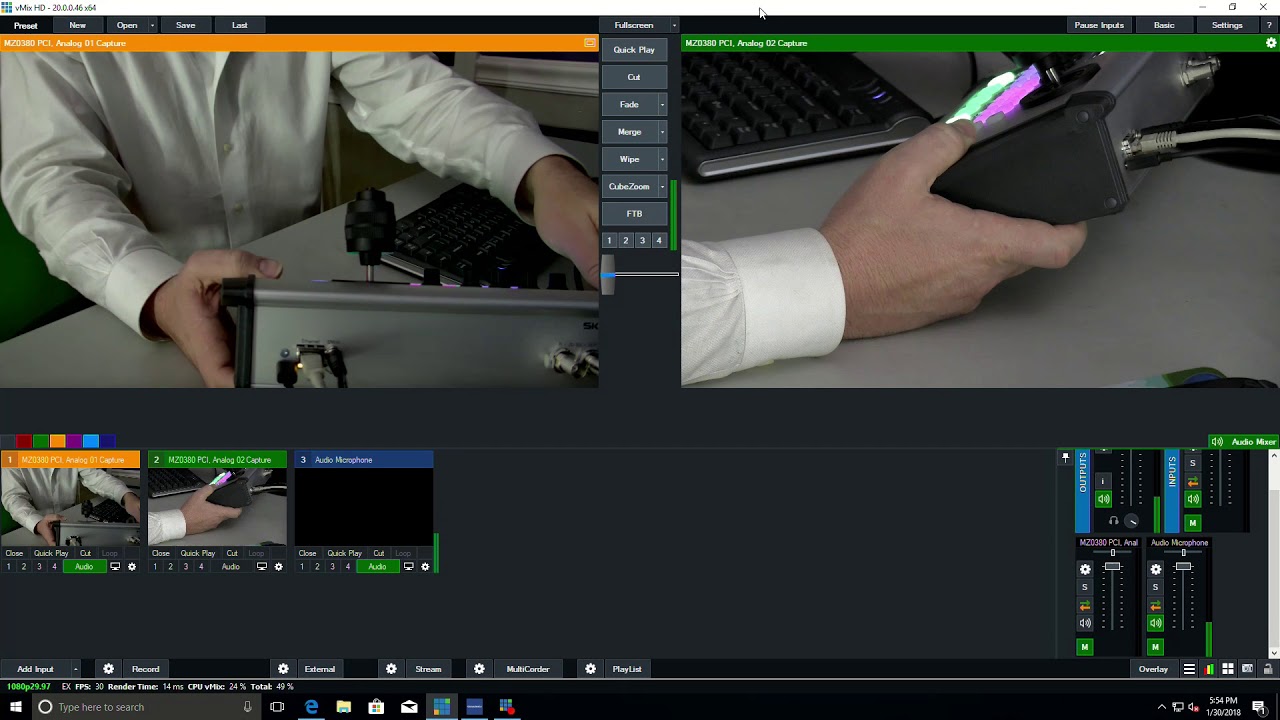The image size is (1280, 720).
Task: Click monitor icon on Audio Microphone input
Action: point(408,567)
